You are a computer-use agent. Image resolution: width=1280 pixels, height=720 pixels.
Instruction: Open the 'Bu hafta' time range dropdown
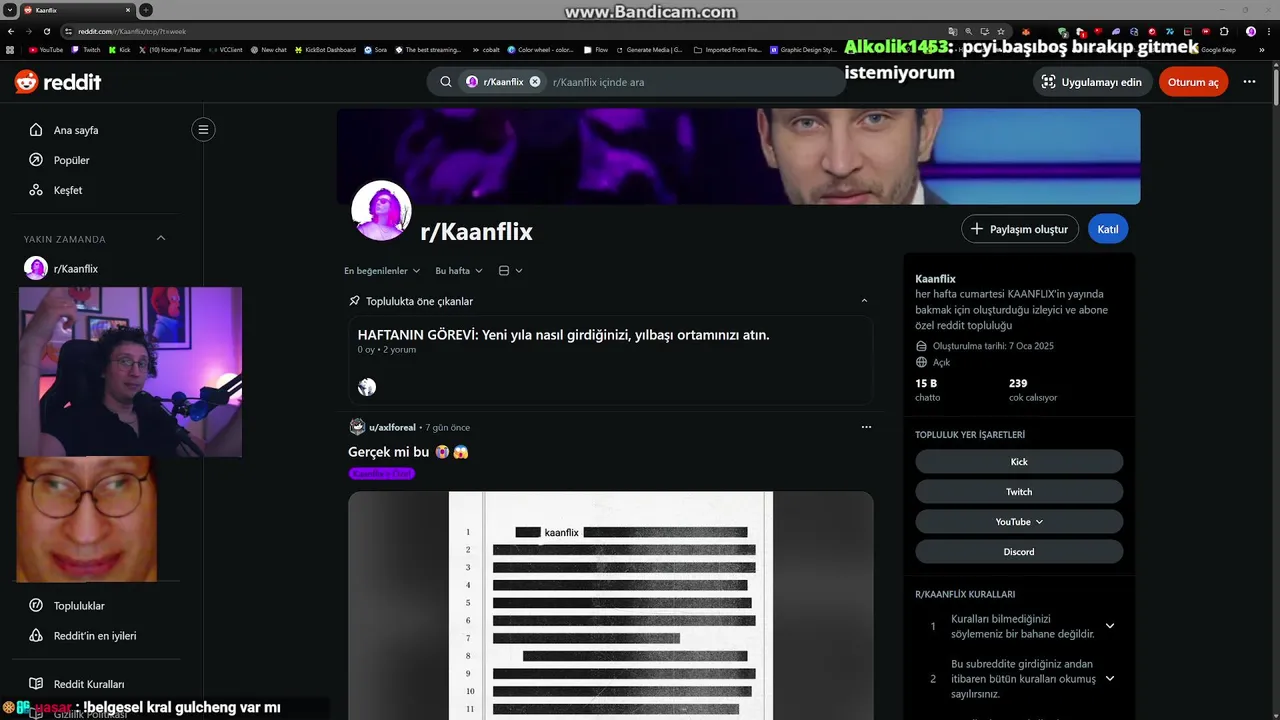pos(459,271)
